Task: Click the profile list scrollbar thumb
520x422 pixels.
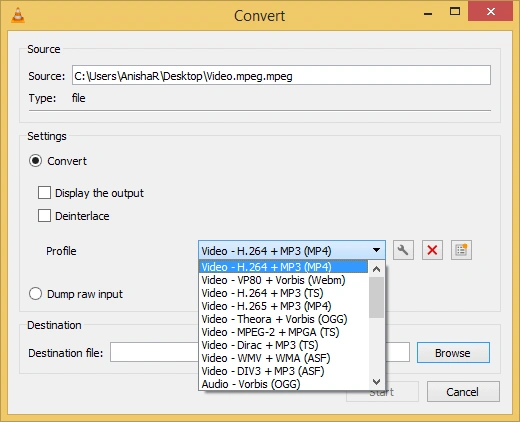Action: click(377, 297)
